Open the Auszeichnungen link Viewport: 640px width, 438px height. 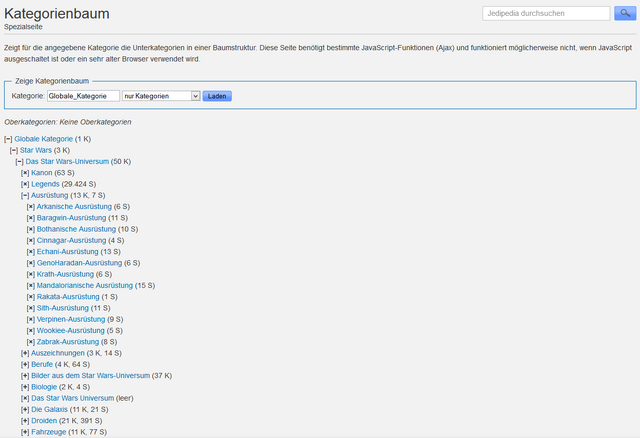[58, 353]
